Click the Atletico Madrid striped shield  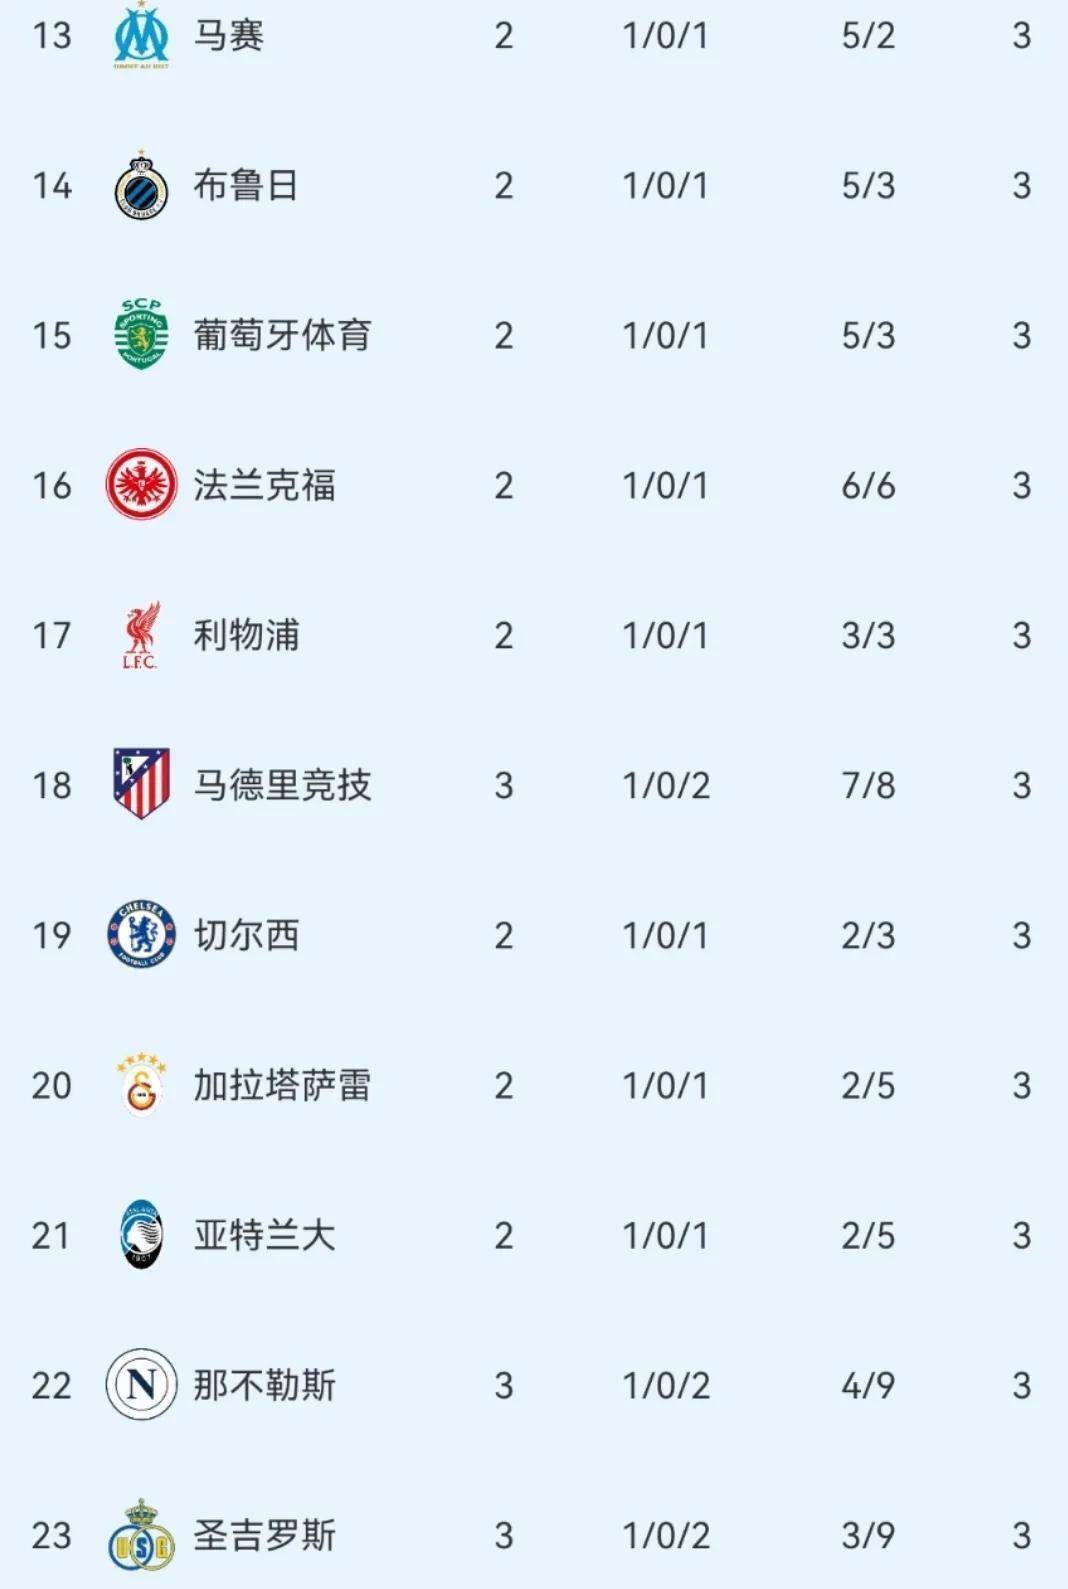coord(141,784)
